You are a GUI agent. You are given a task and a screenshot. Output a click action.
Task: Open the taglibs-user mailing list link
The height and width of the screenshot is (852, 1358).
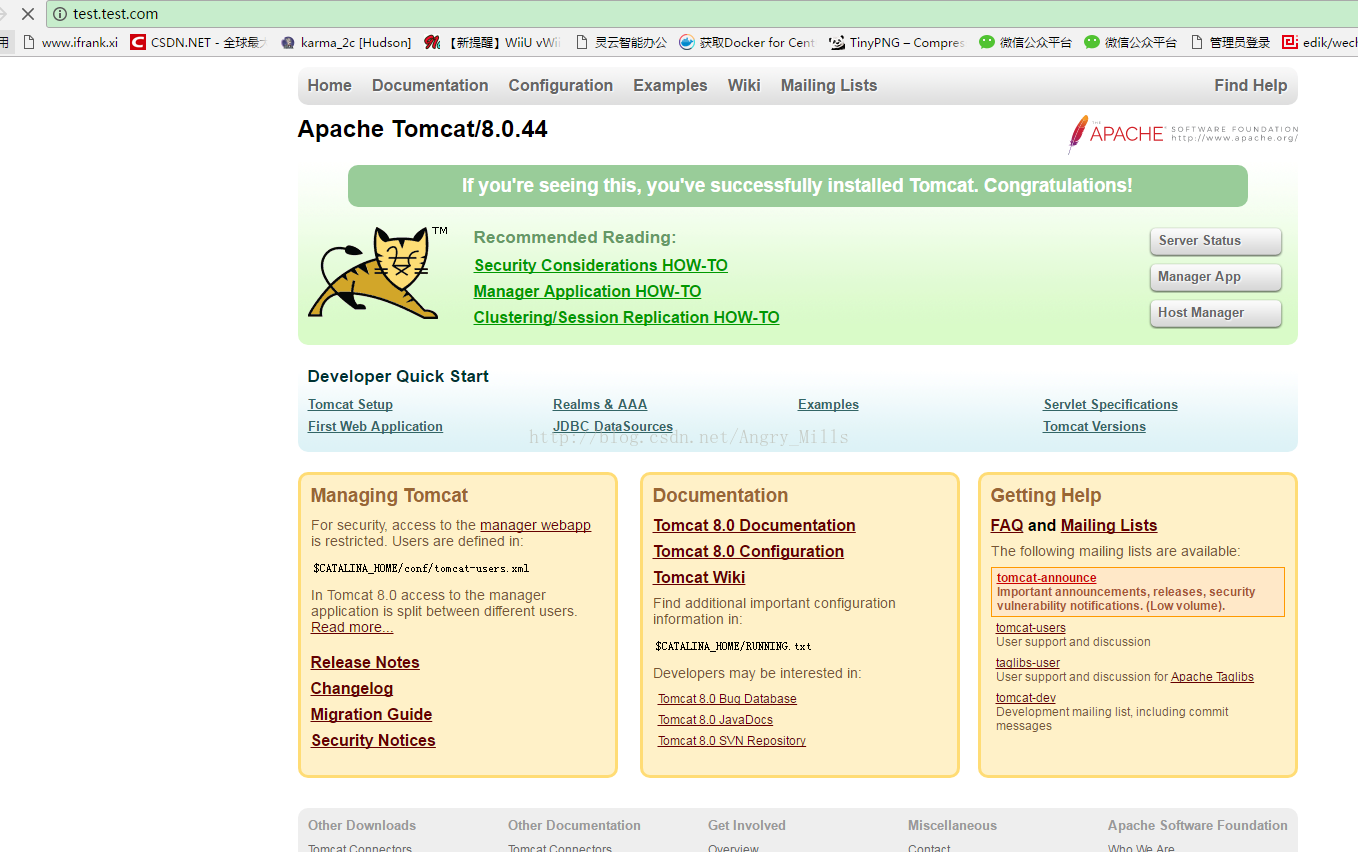[x=1028, y=663]
